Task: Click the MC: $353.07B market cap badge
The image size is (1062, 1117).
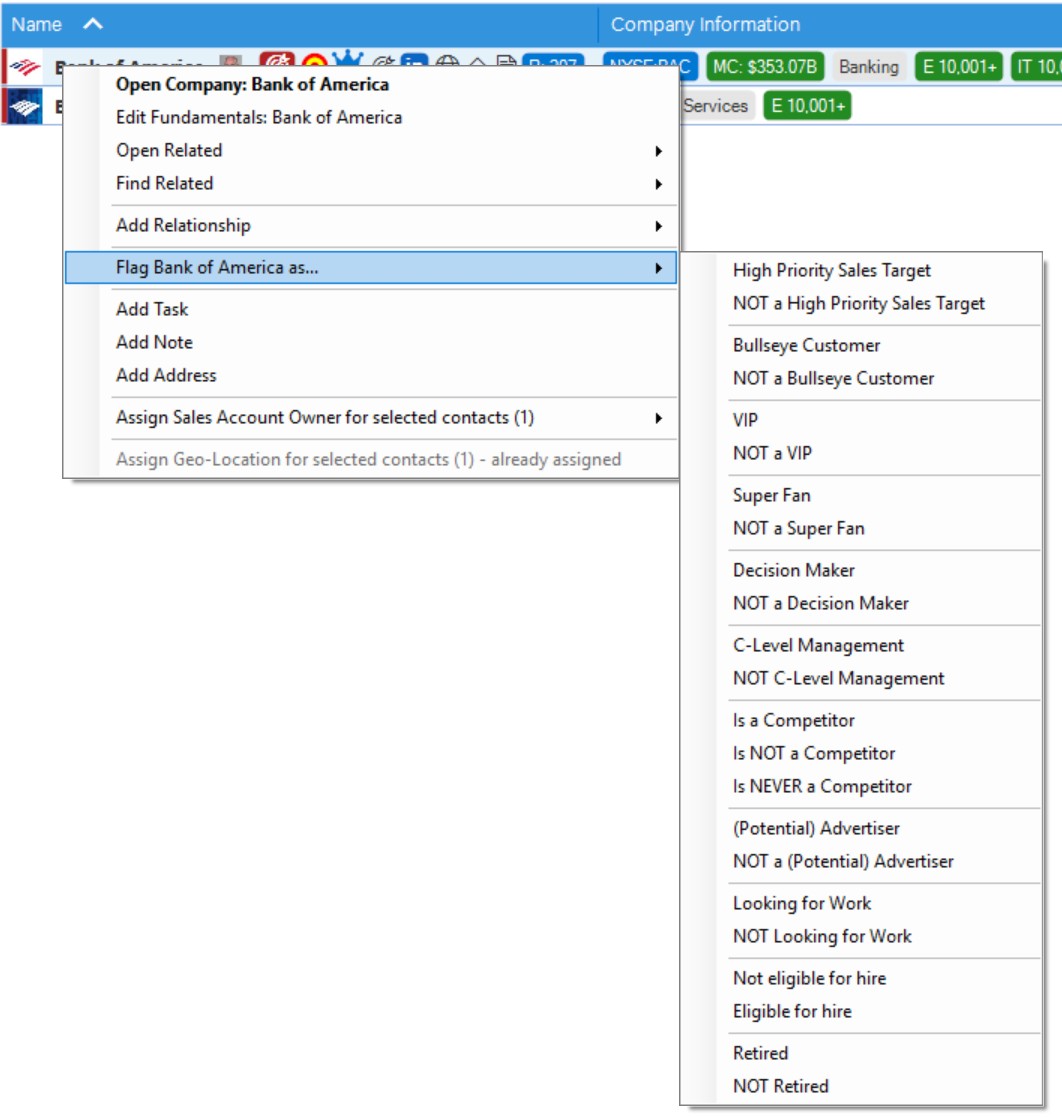Action: point(765,67)
